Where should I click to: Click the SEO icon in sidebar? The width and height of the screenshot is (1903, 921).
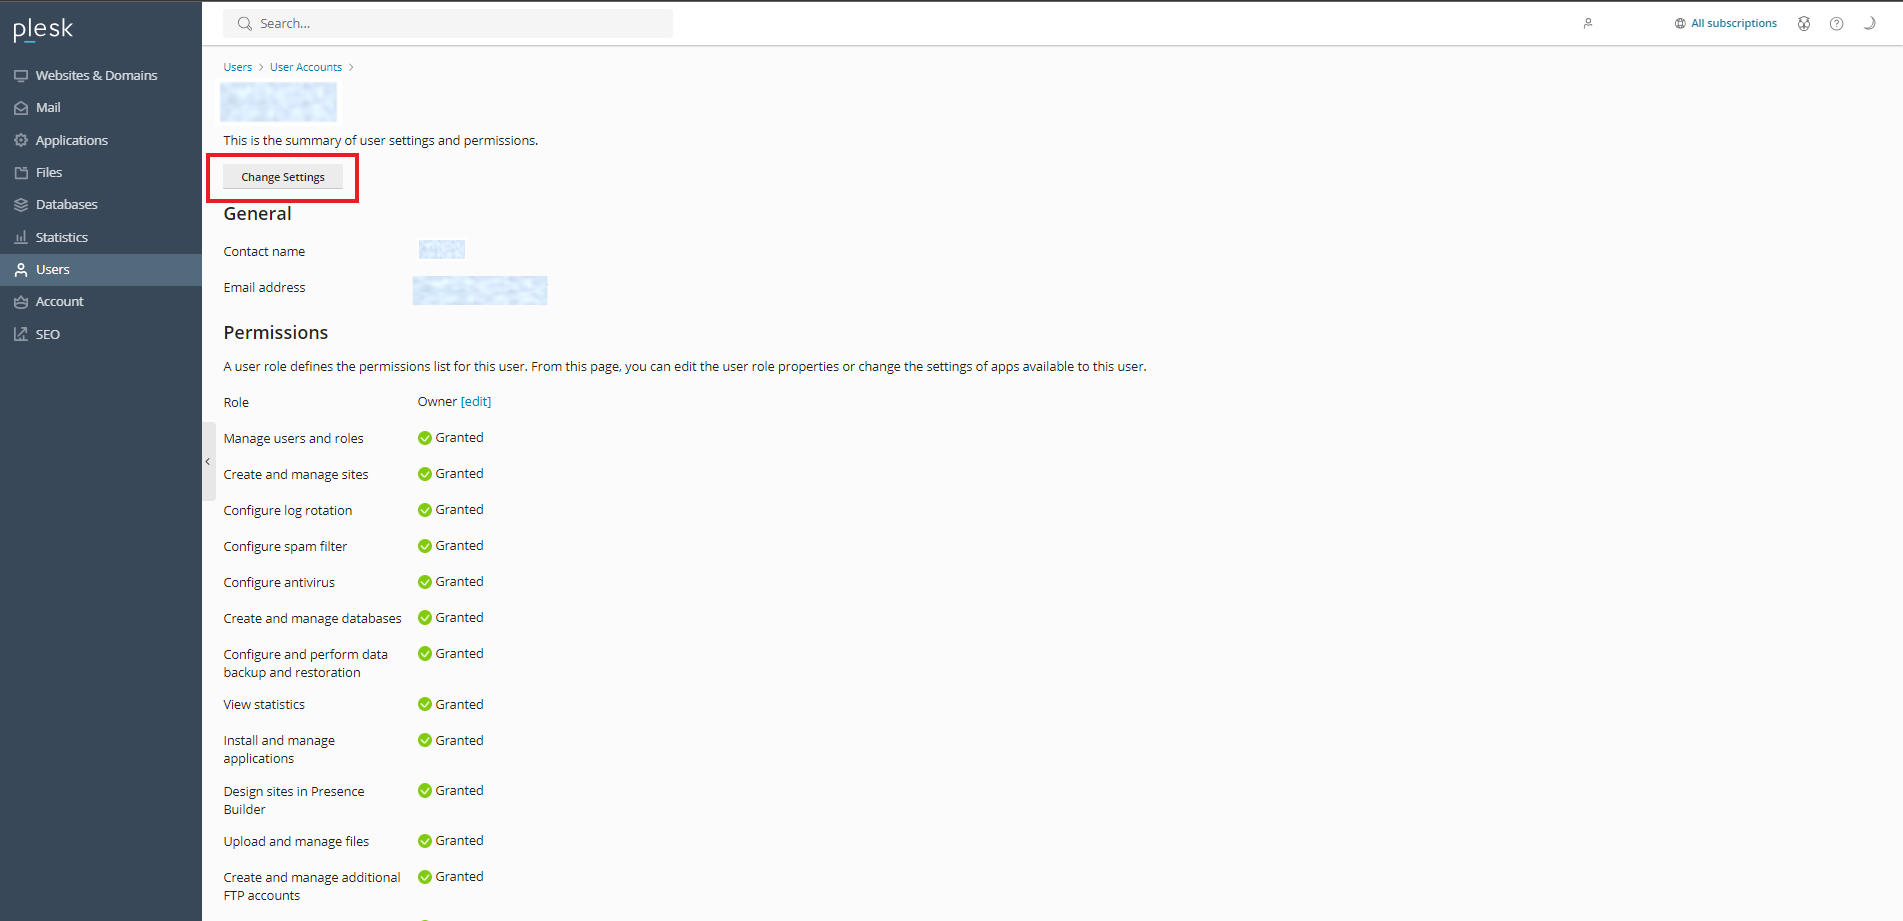[x=21, y=334]
